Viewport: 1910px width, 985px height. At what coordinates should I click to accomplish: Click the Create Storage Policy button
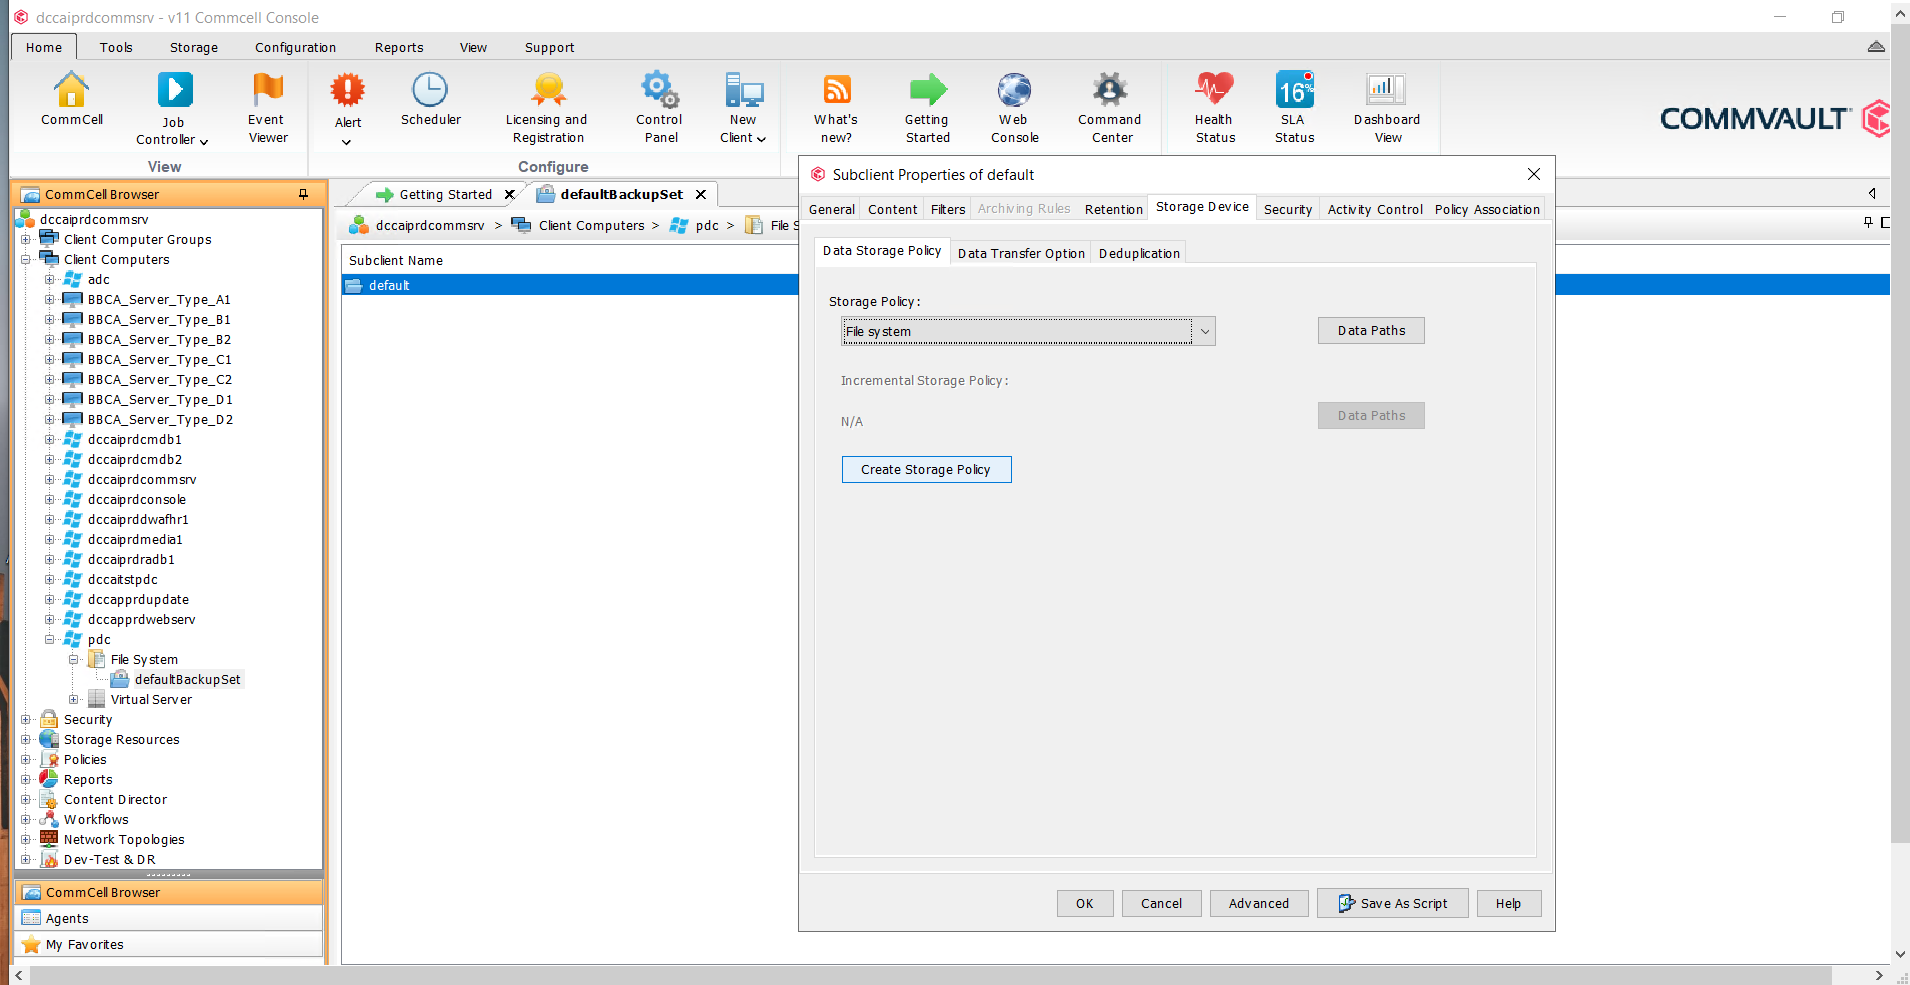(926, 469)
